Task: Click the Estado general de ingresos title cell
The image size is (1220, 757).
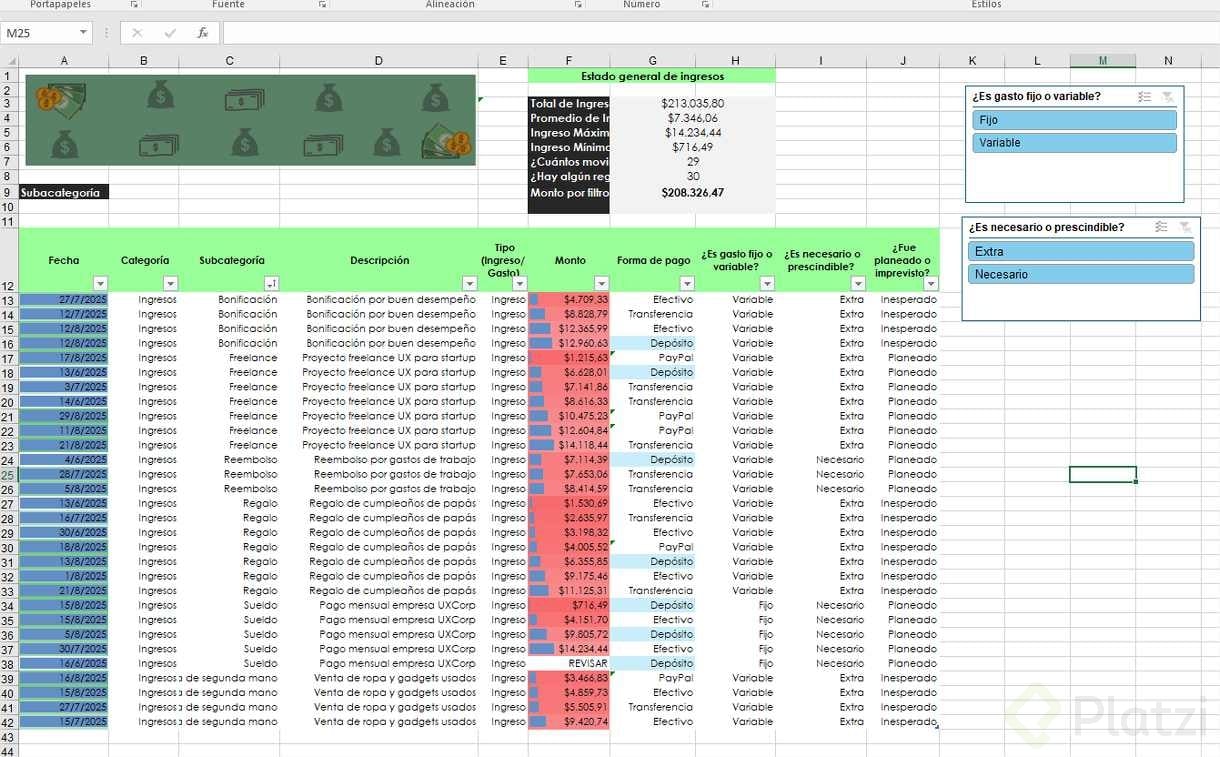Action: pos(652,76)
